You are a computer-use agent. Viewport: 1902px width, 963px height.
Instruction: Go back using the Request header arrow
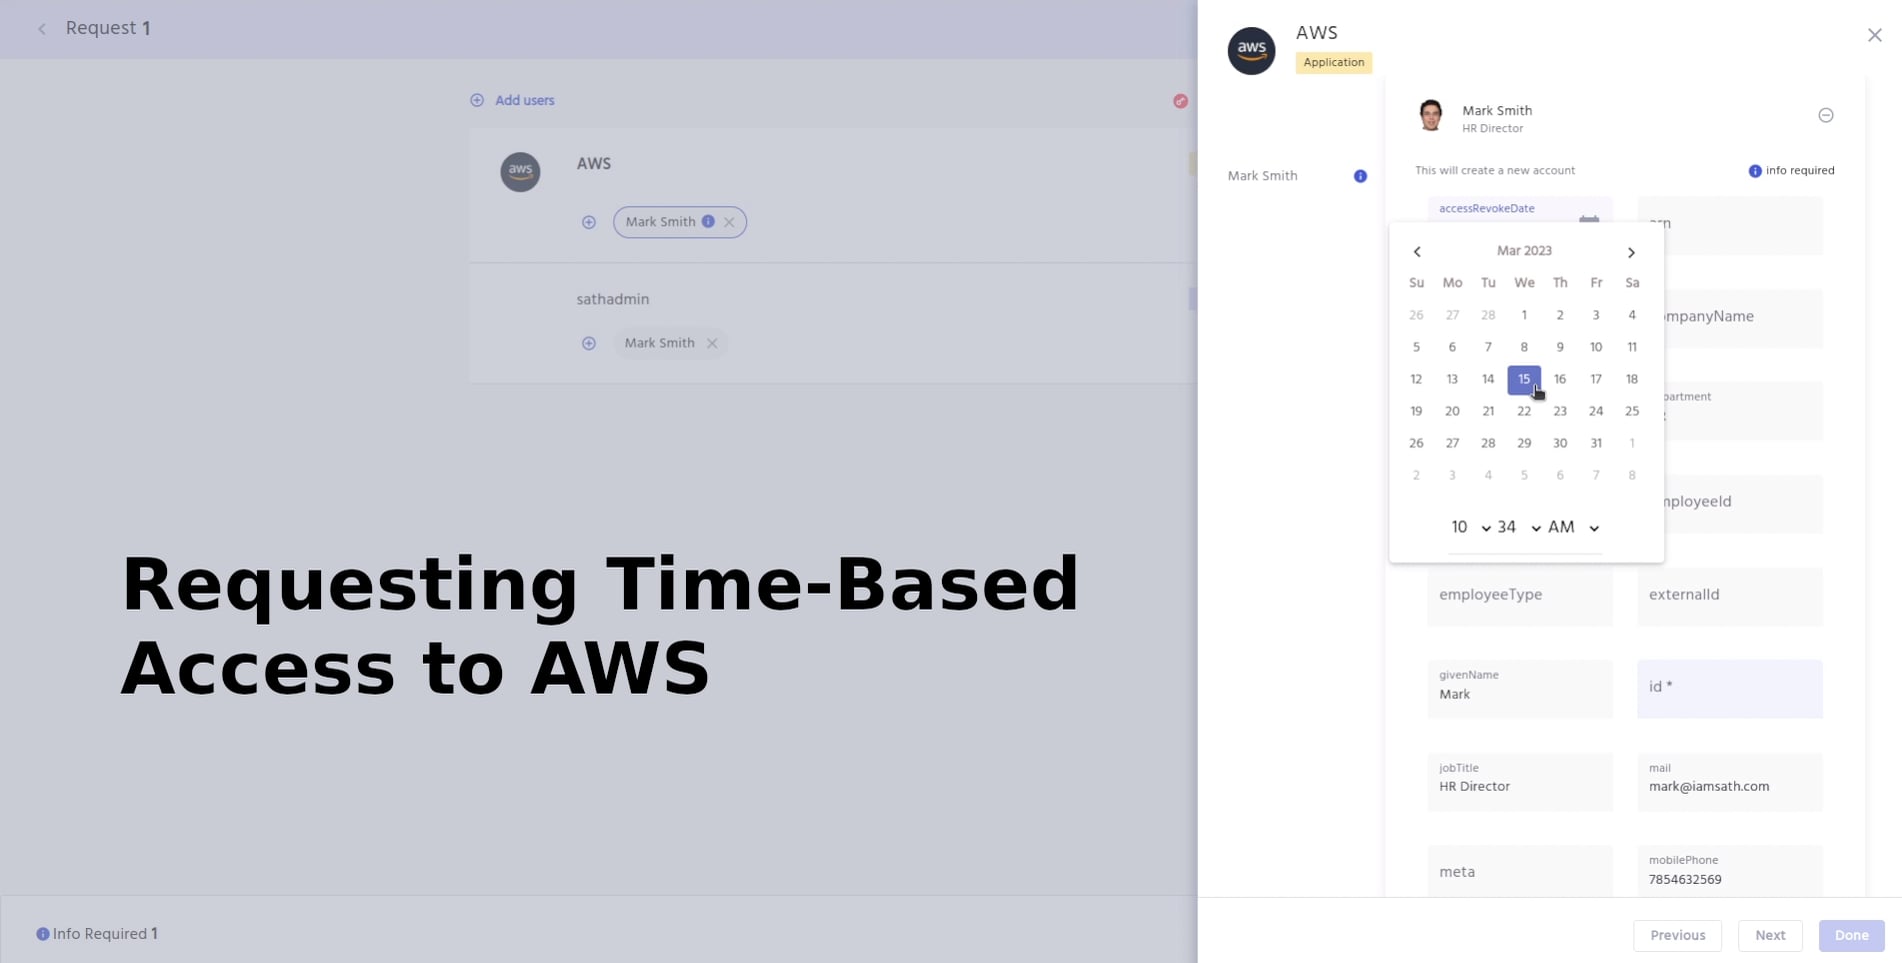(42, 29)
